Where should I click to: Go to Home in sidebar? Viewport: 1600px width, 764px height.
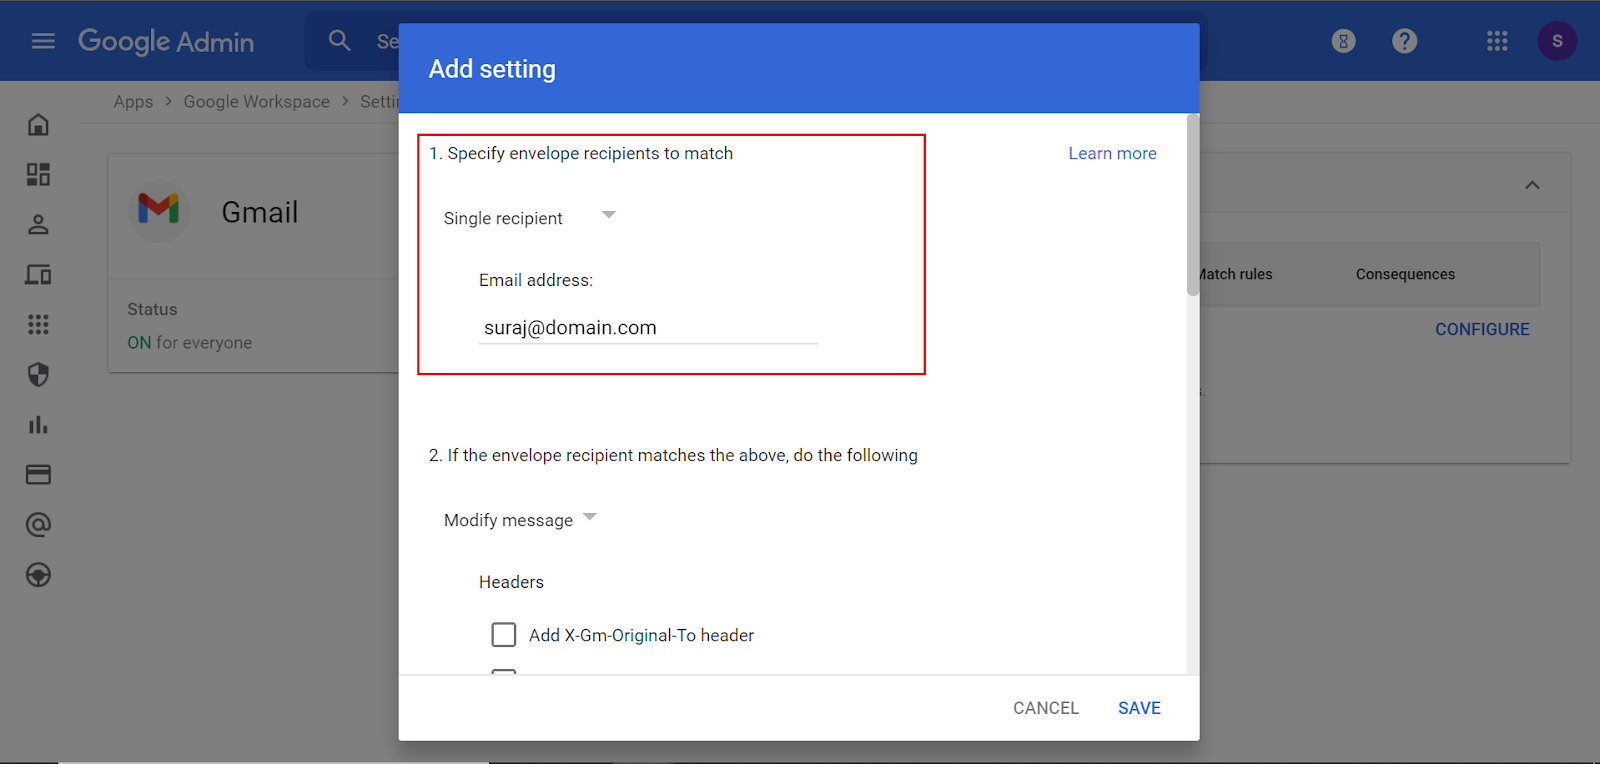coord(38,125)
